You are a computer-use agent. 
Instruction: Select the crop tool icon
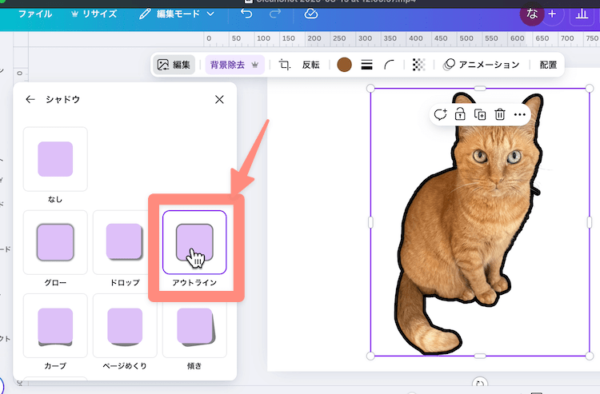[x=284, y=65]
